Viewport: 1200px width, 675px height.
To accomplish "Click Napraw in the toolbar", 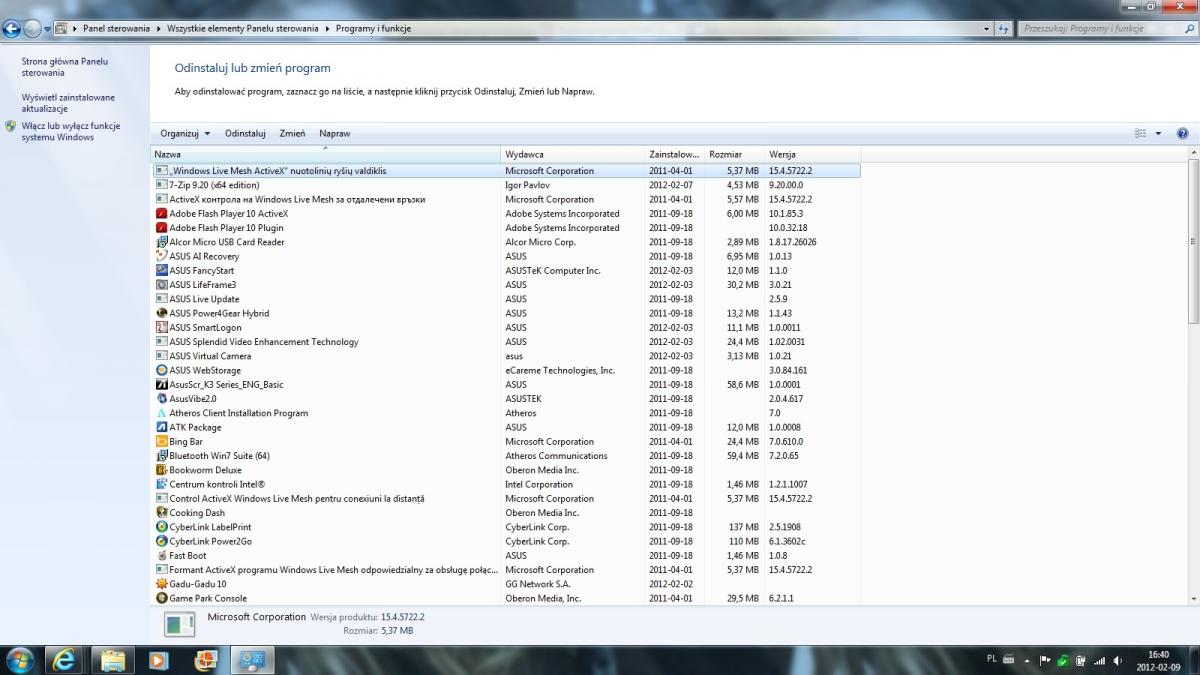I will [335, 133].
